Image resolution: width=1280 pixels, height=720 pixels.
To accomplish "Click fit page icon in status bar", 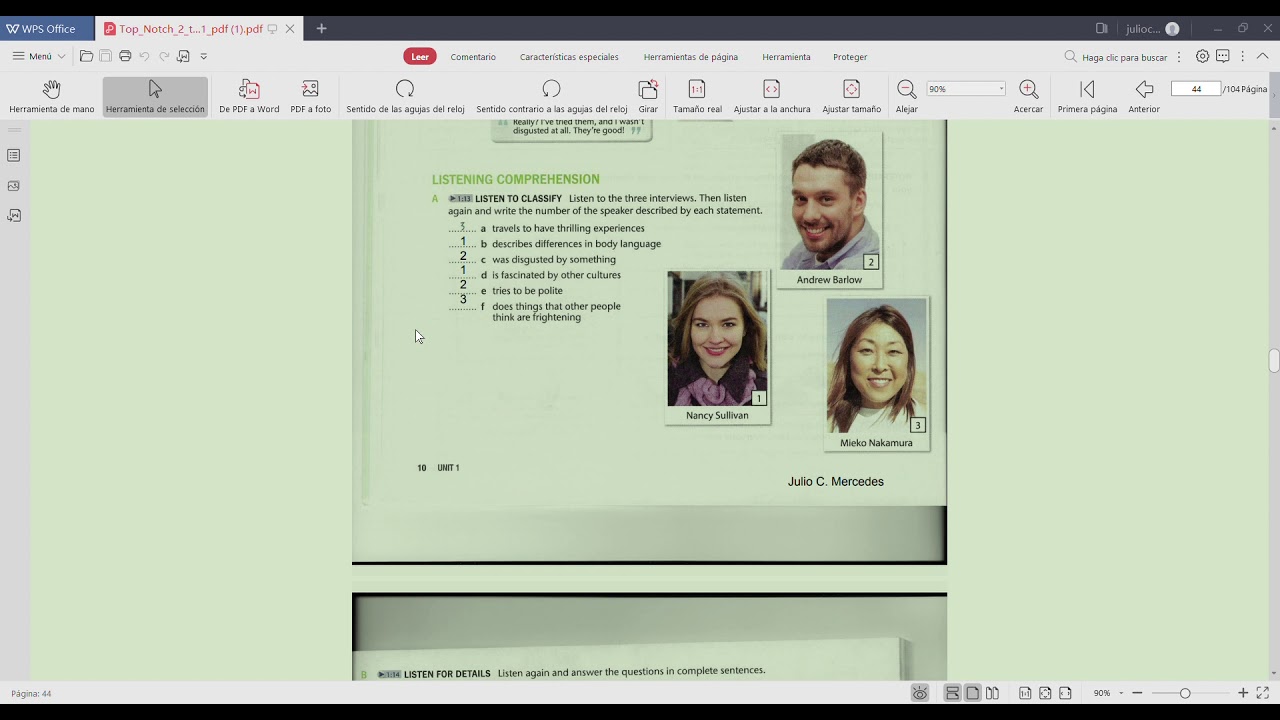I will 1045,693.
